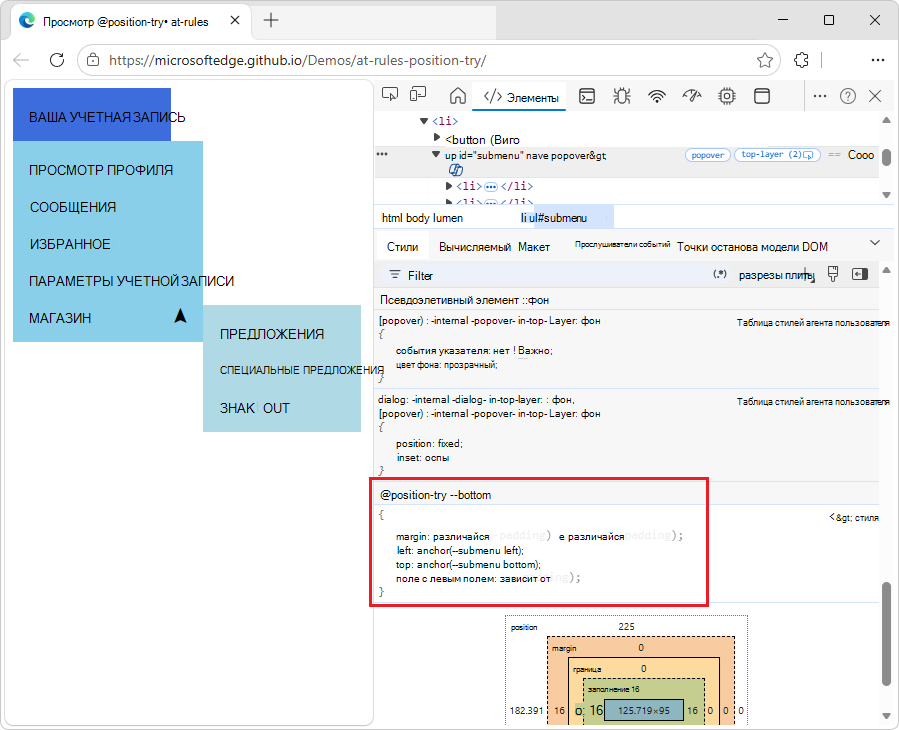Viewport: 899px width, 730px height.
Task: Open the DOM node actions ellipsis
Action: 382,154
